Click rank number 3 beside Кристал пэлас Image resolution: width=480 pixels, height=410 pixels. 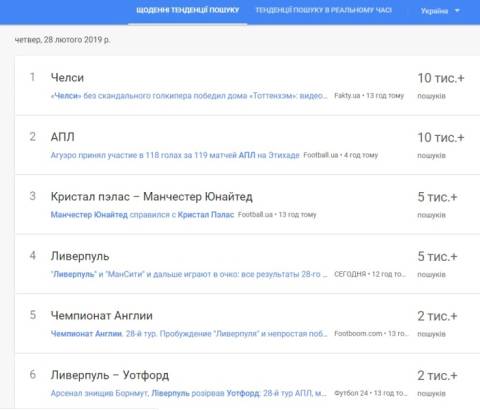(x=32, y=196)
